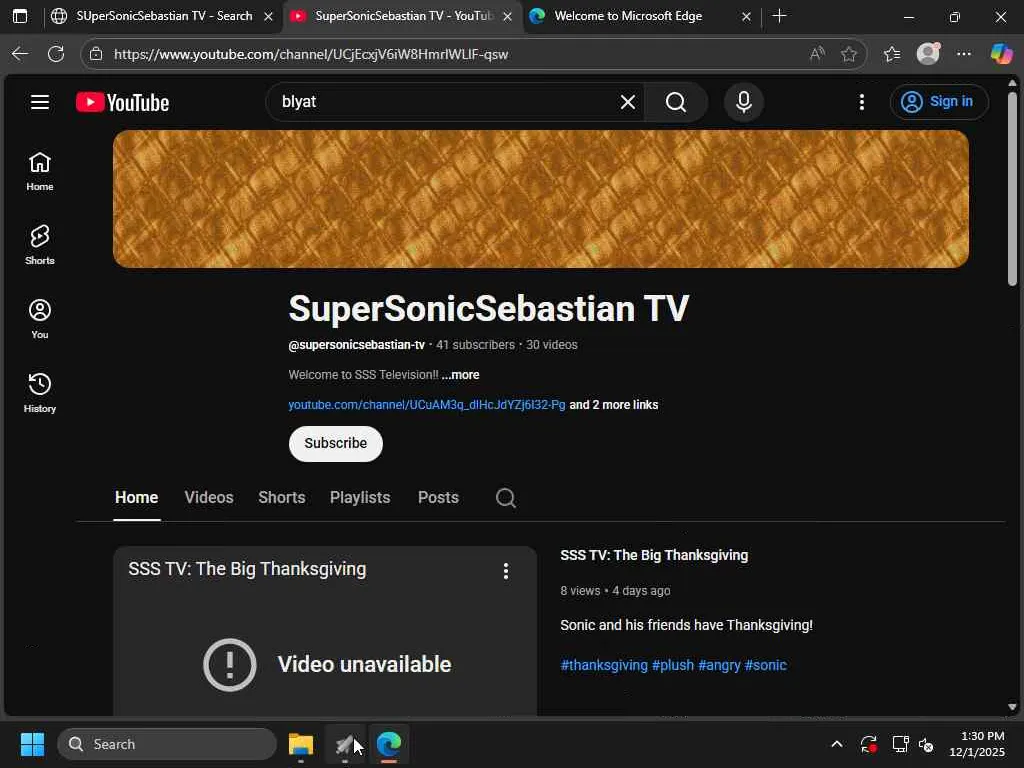Screen dimensions: 1024x768
Task: Open the #thanksgiving hashtag
Action: point(604,665)
